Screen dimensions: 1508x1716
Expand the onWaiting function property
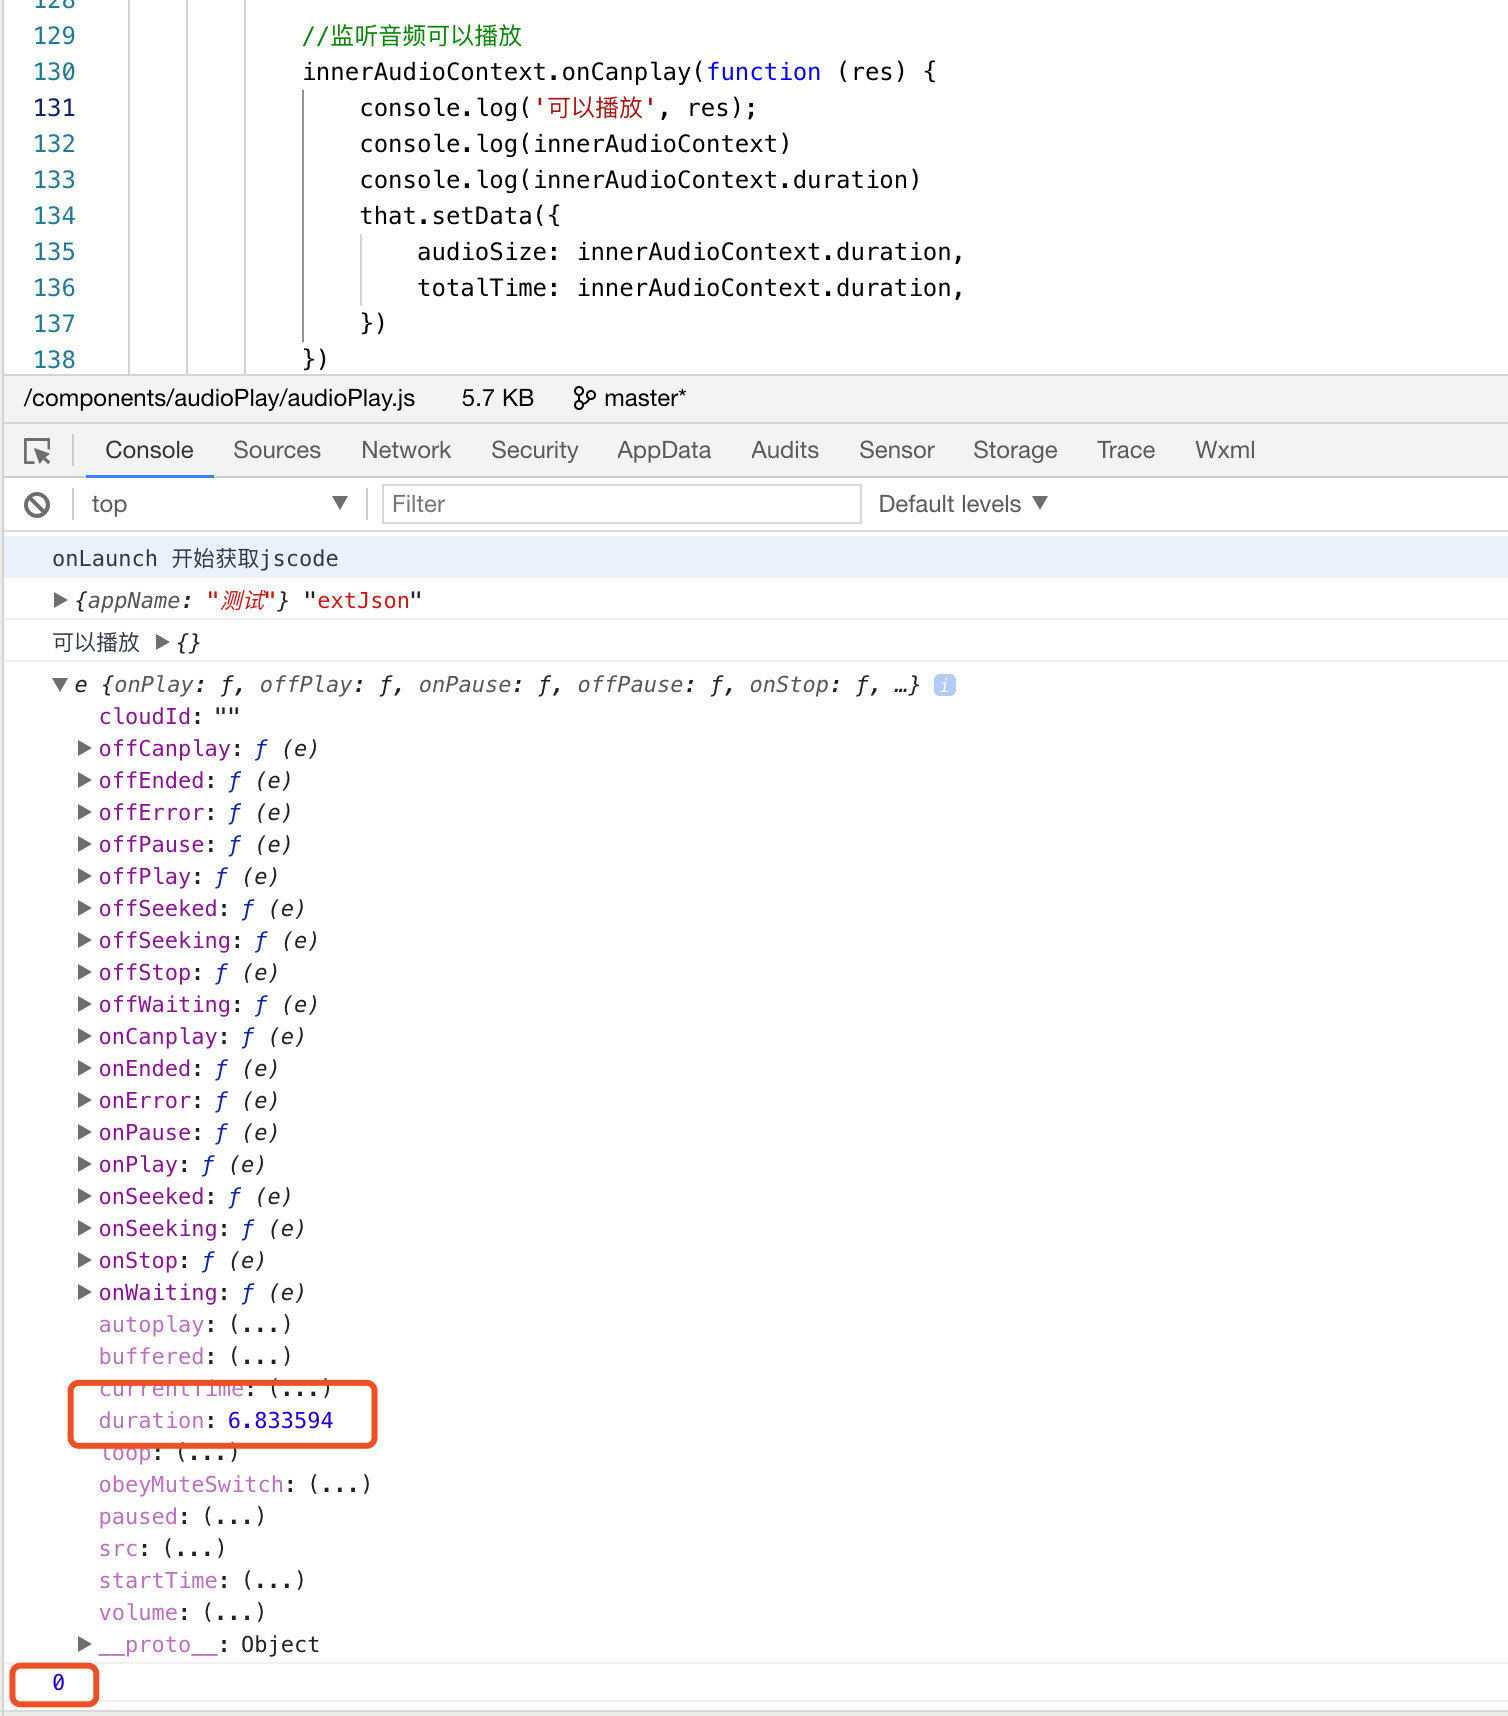85,1292
